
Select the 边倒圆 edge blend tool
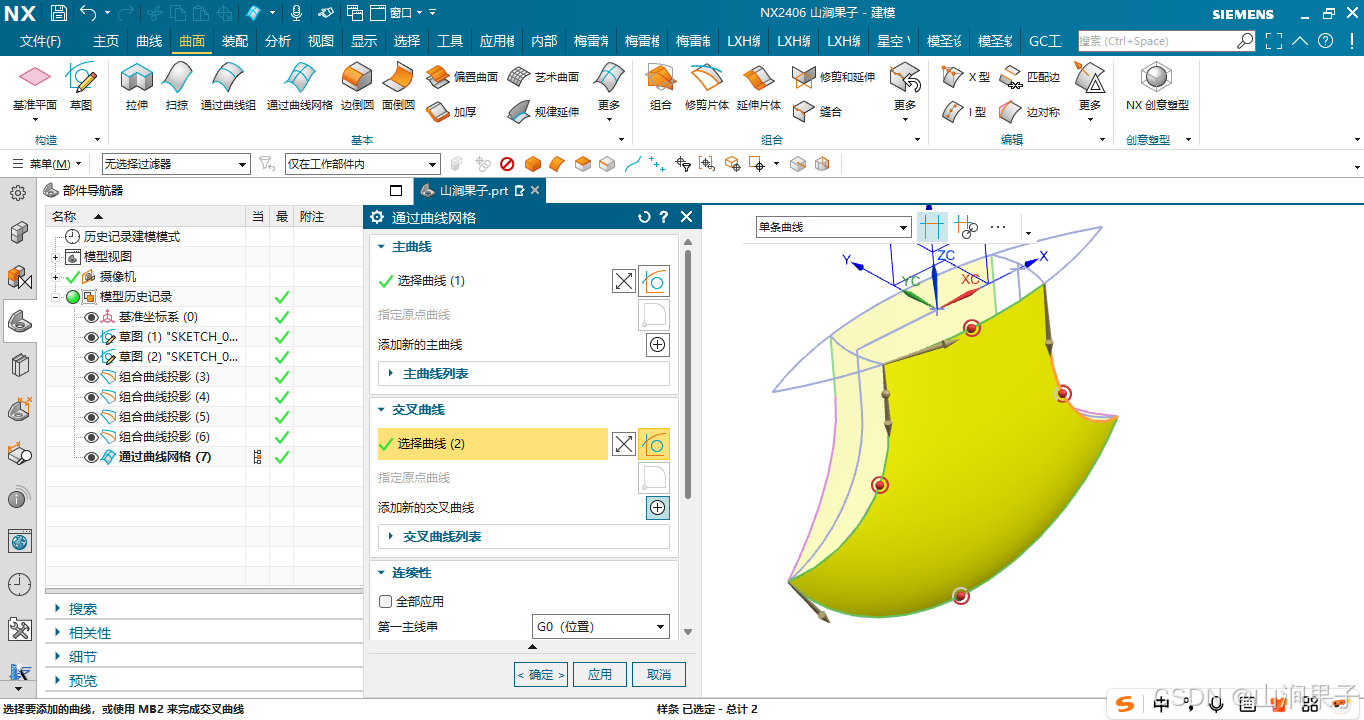tap(357, 86)
